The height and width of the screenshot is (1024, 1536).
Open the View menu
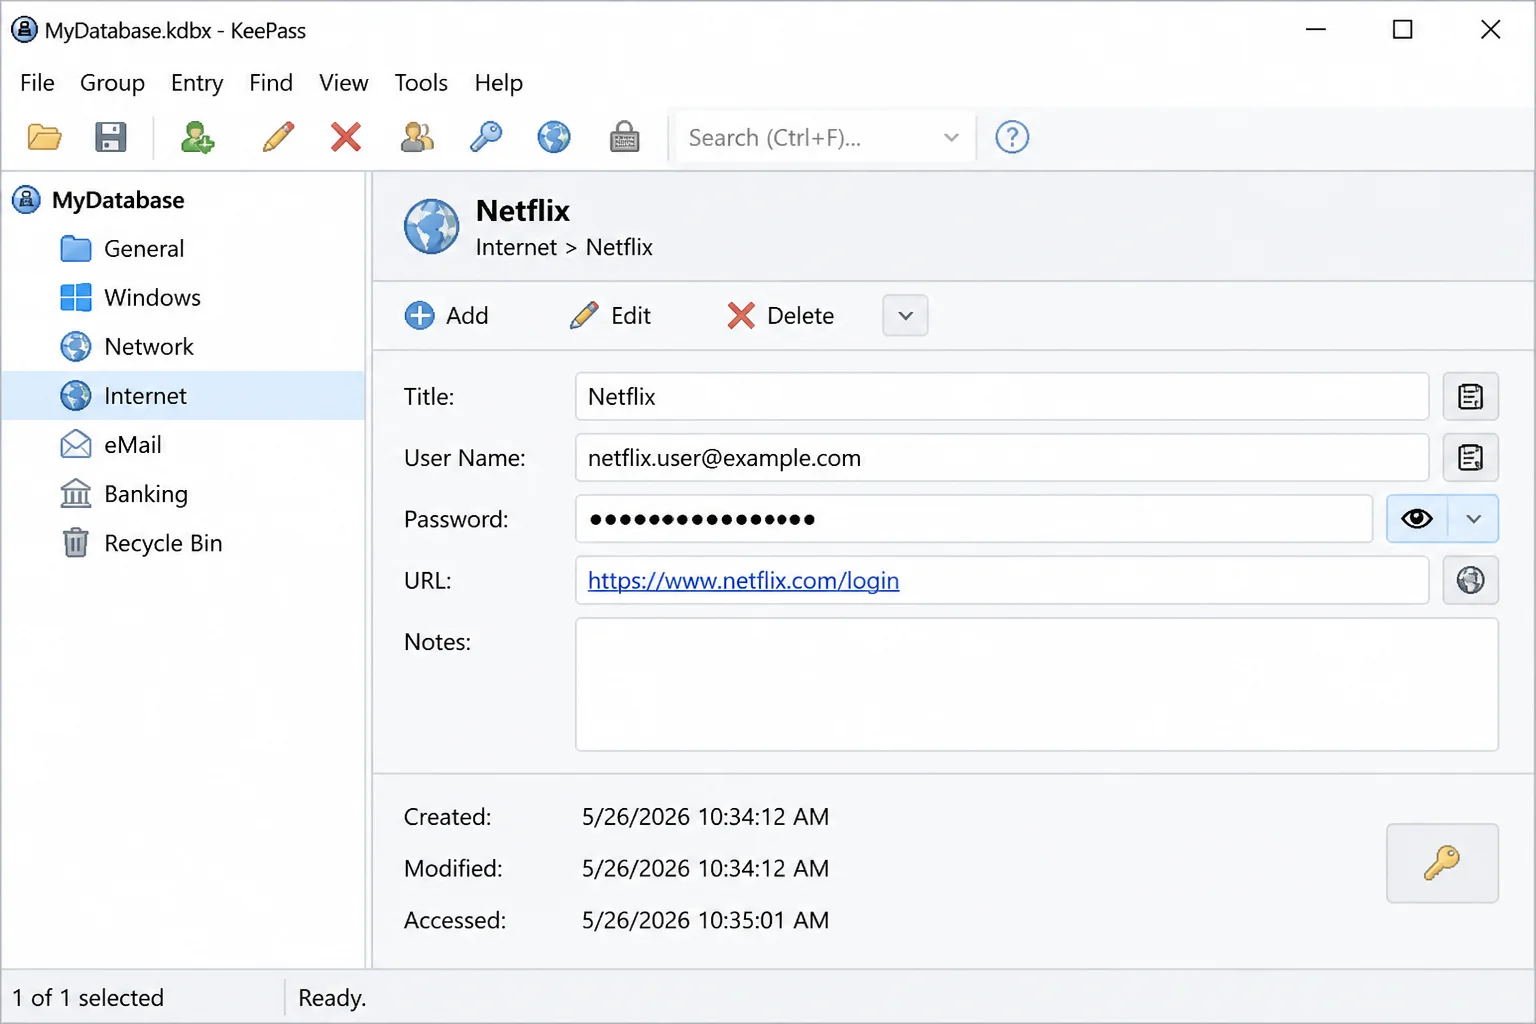343,83
